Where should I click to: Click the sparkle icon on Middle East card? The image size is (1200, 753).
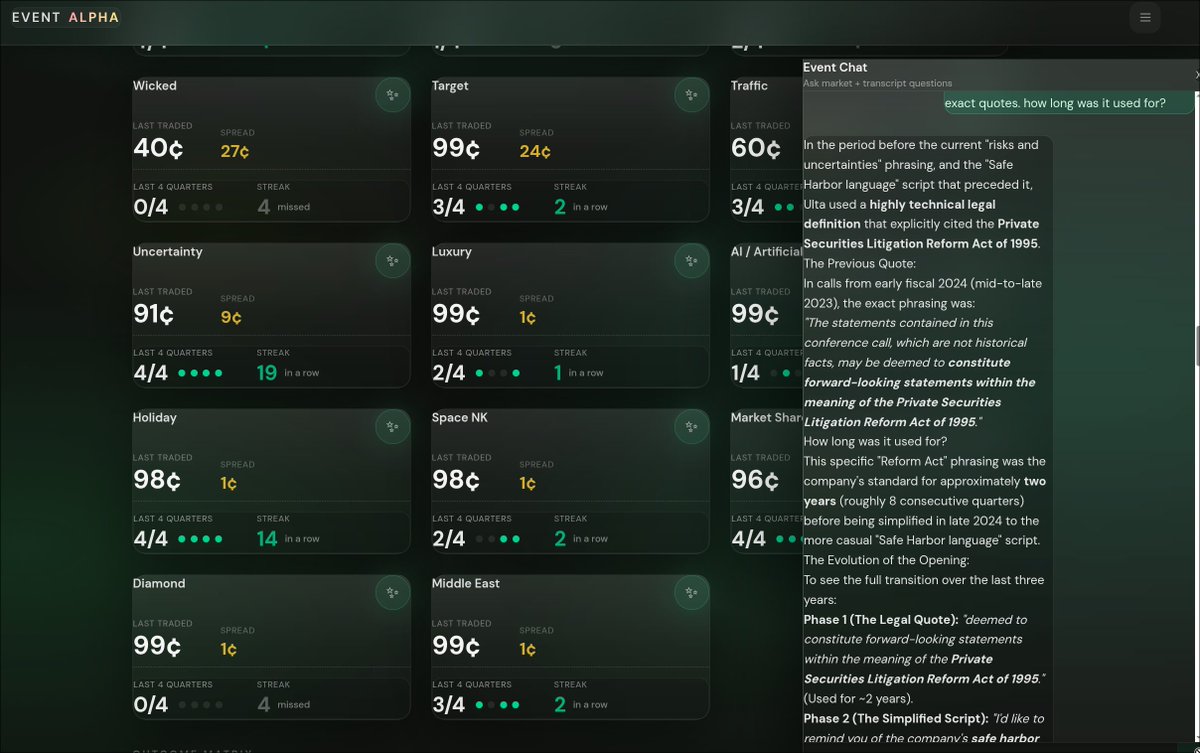coord(691,593)
